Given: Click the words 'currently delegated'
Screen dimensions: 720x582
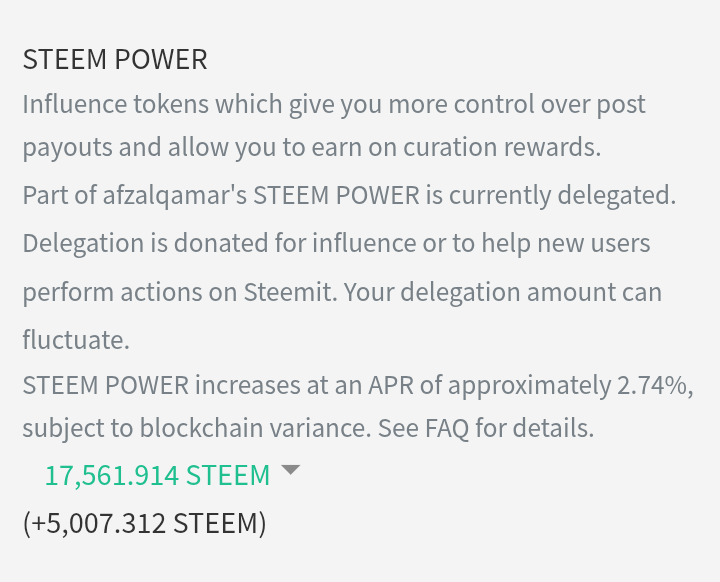Looking at the screenshot, I should click(562, 195).
